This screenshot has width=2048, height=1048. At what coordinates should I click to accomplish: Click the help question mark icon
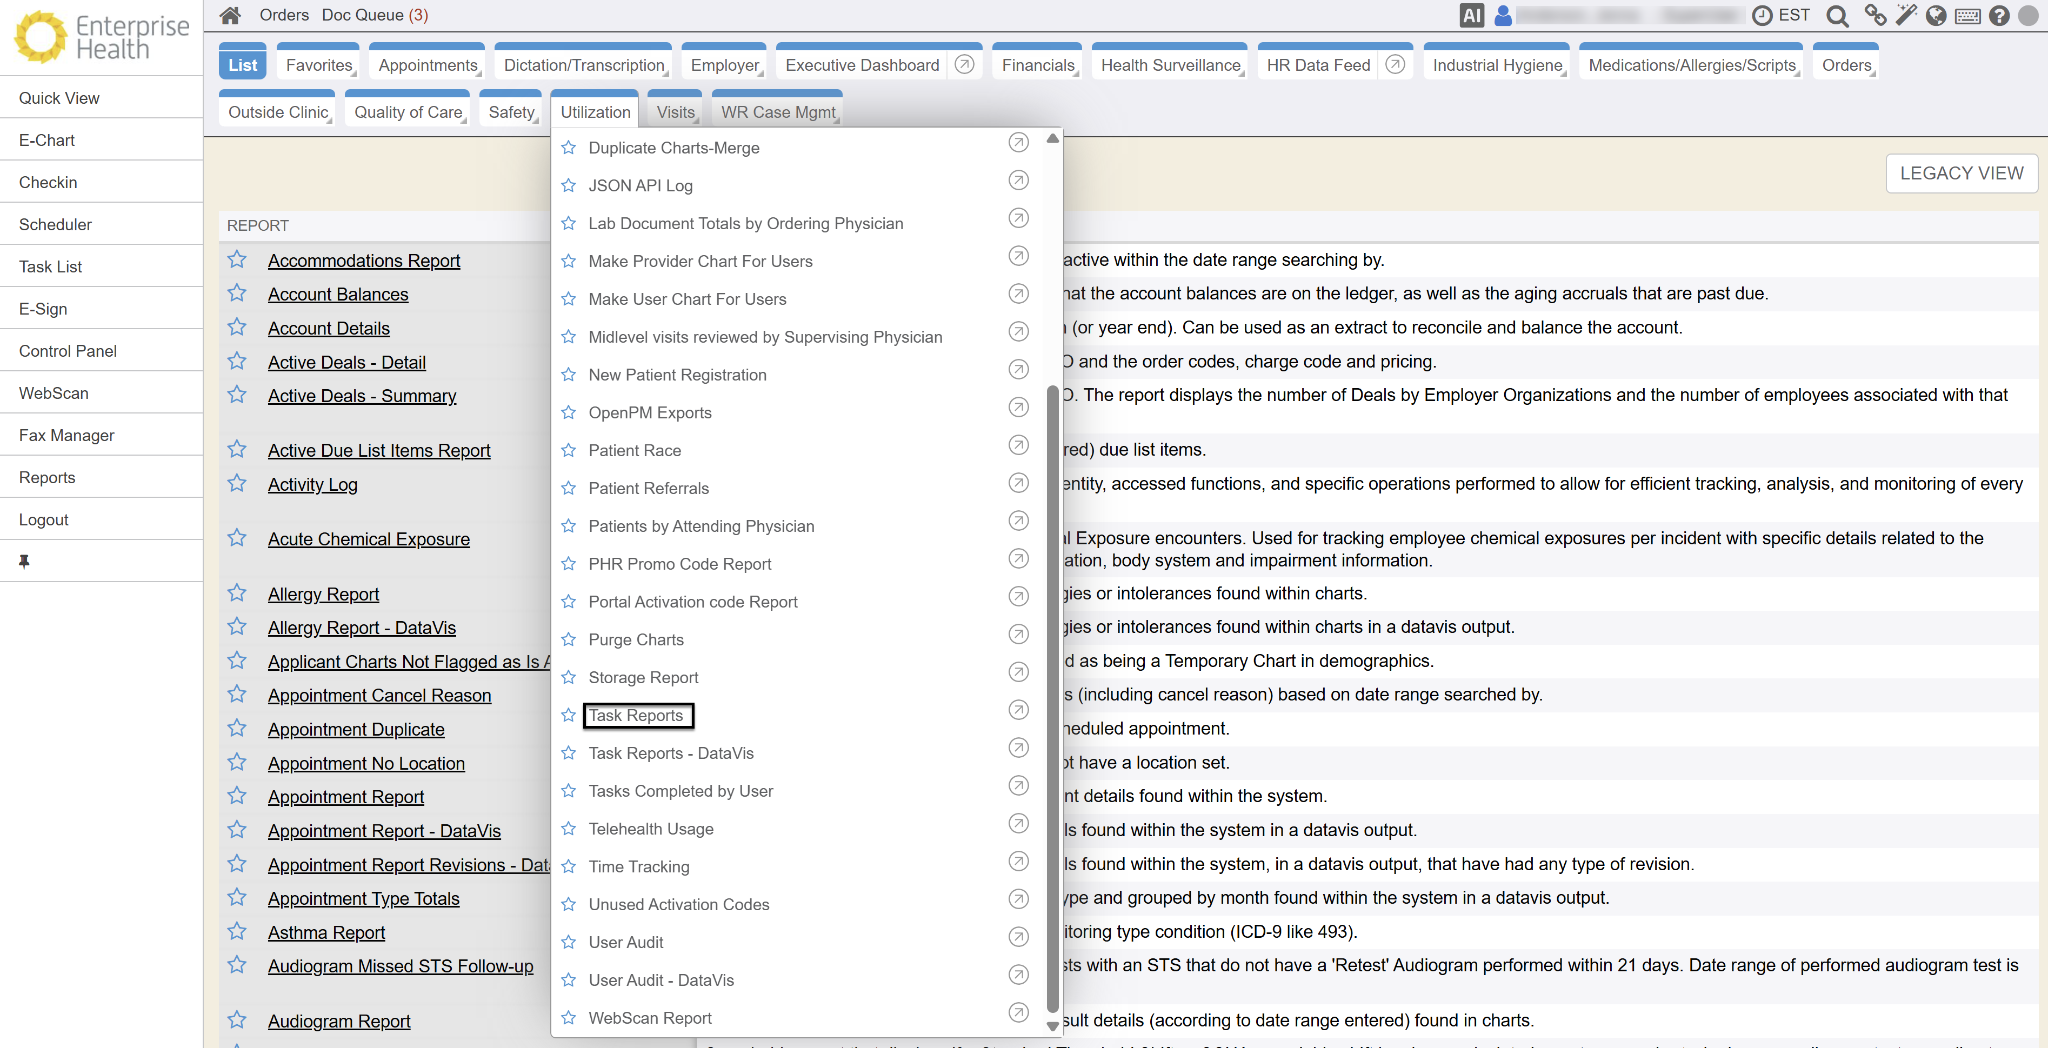[1999, 15]
